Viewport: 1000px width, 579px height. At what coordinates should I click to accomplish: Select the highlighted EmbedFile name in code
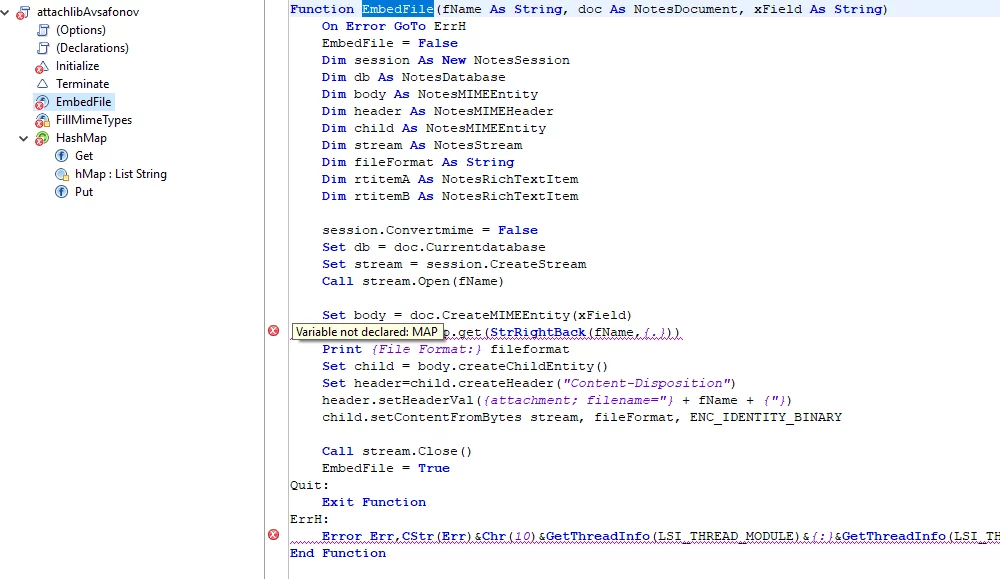click(x=399, y=8)
